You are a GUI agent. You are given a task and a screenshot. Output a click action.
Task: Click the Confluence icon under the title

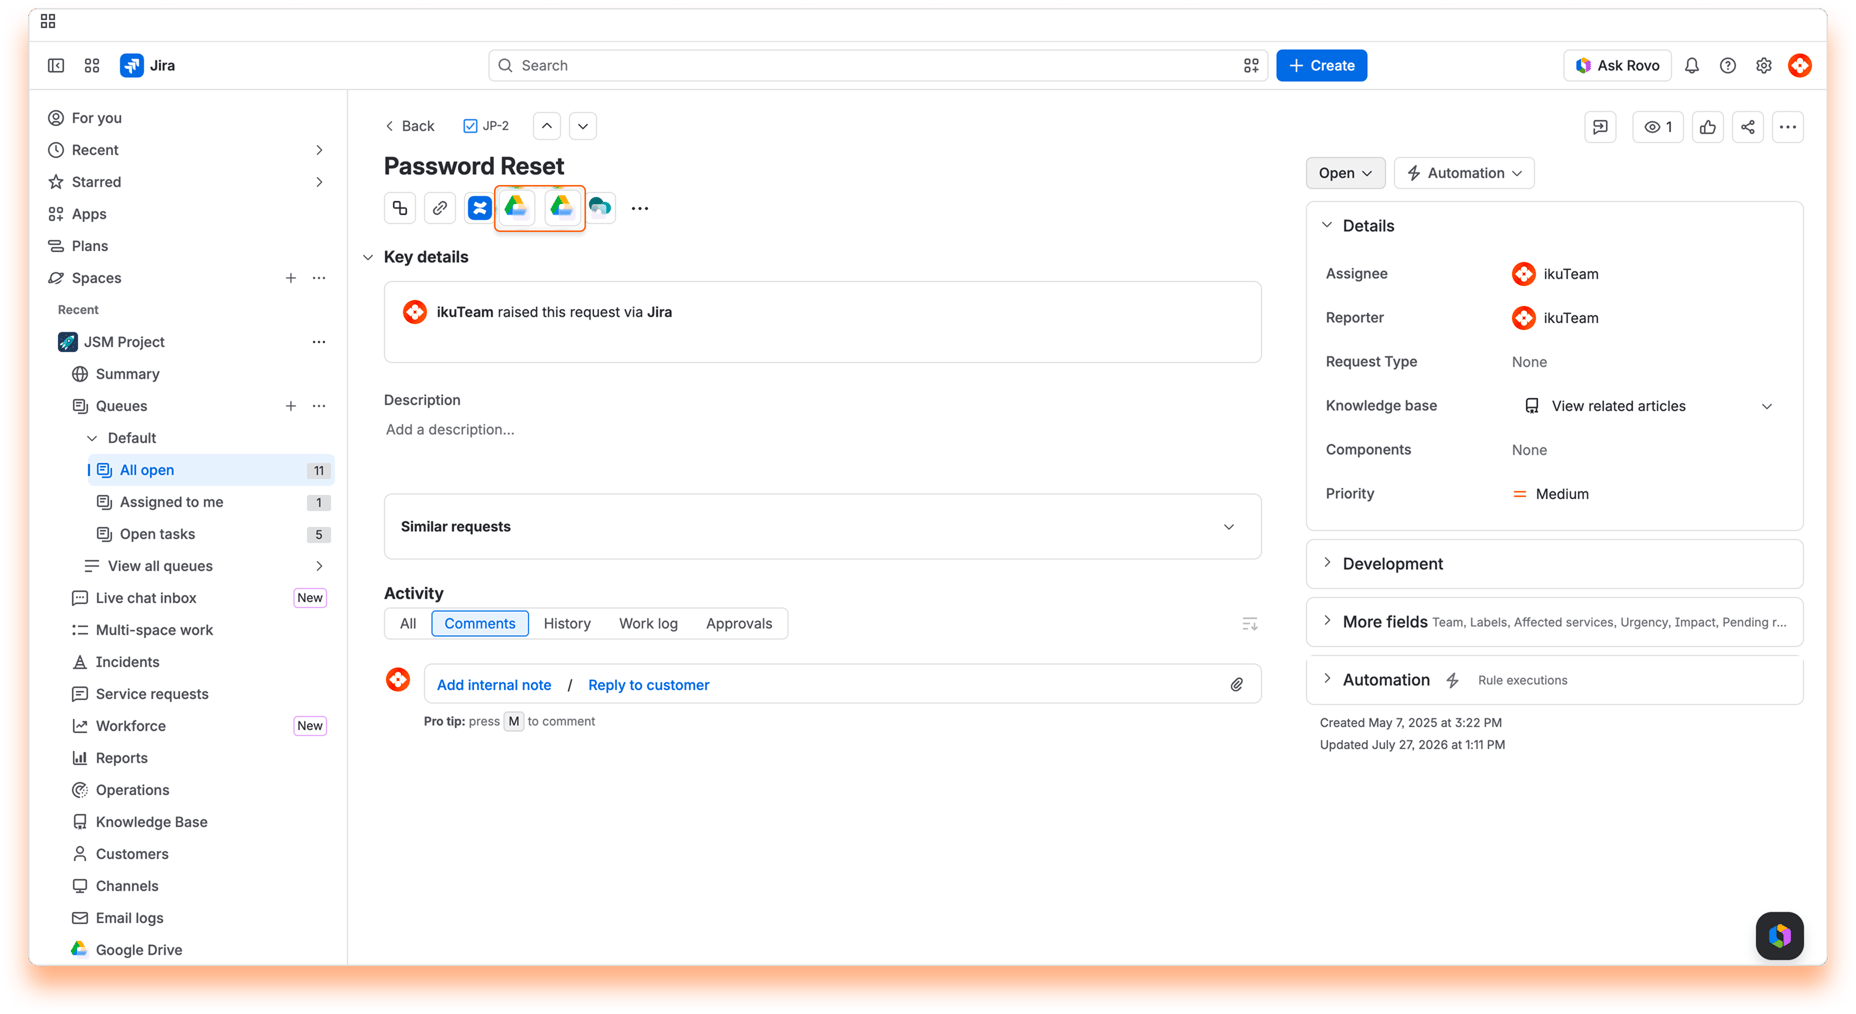[x=480, y=208]
